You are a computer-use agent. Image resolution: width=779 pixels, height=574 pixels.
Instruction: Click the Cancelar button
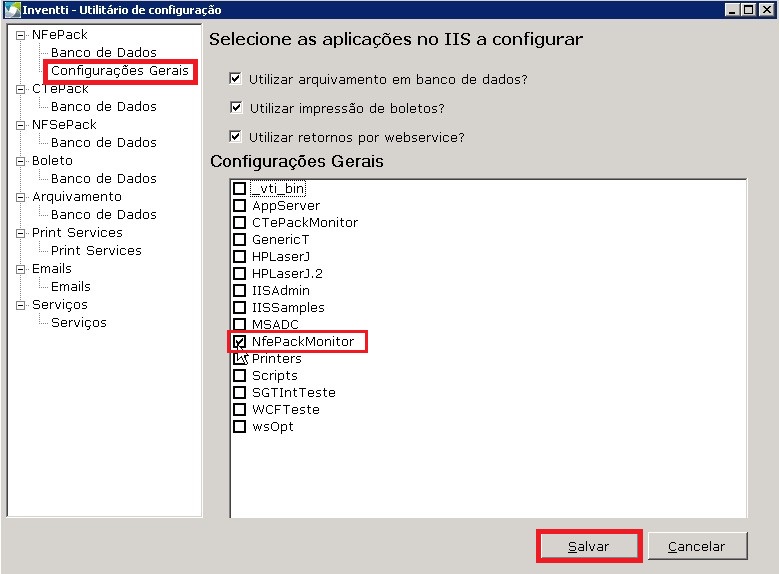tap(696, 546)
